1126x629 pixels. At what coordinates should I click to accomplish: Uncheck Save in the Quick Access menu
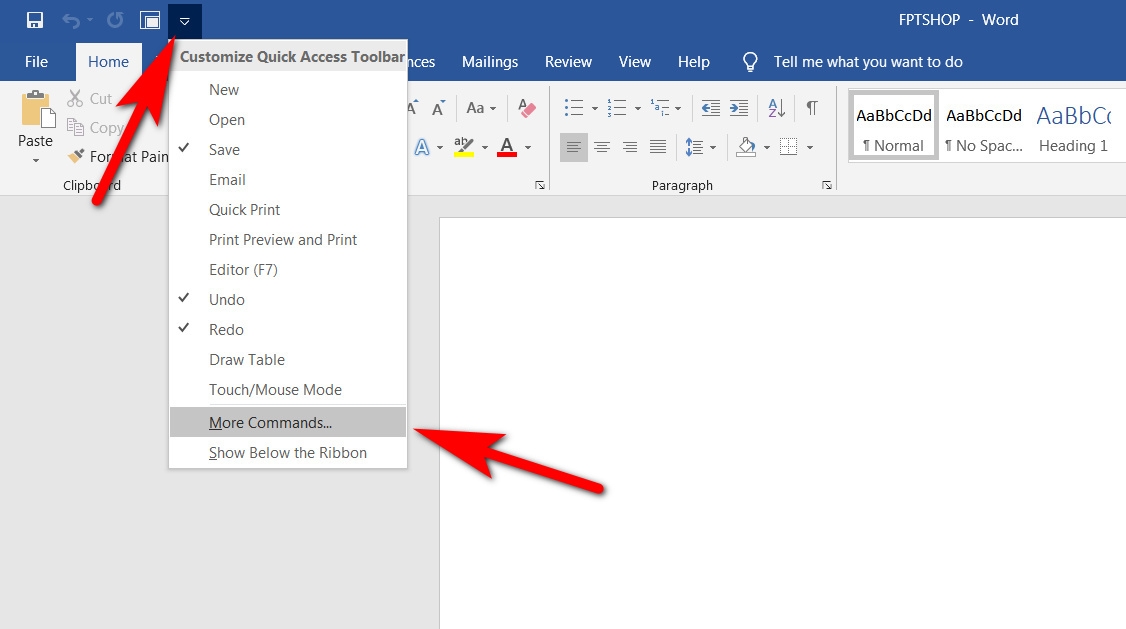[223, 149]
